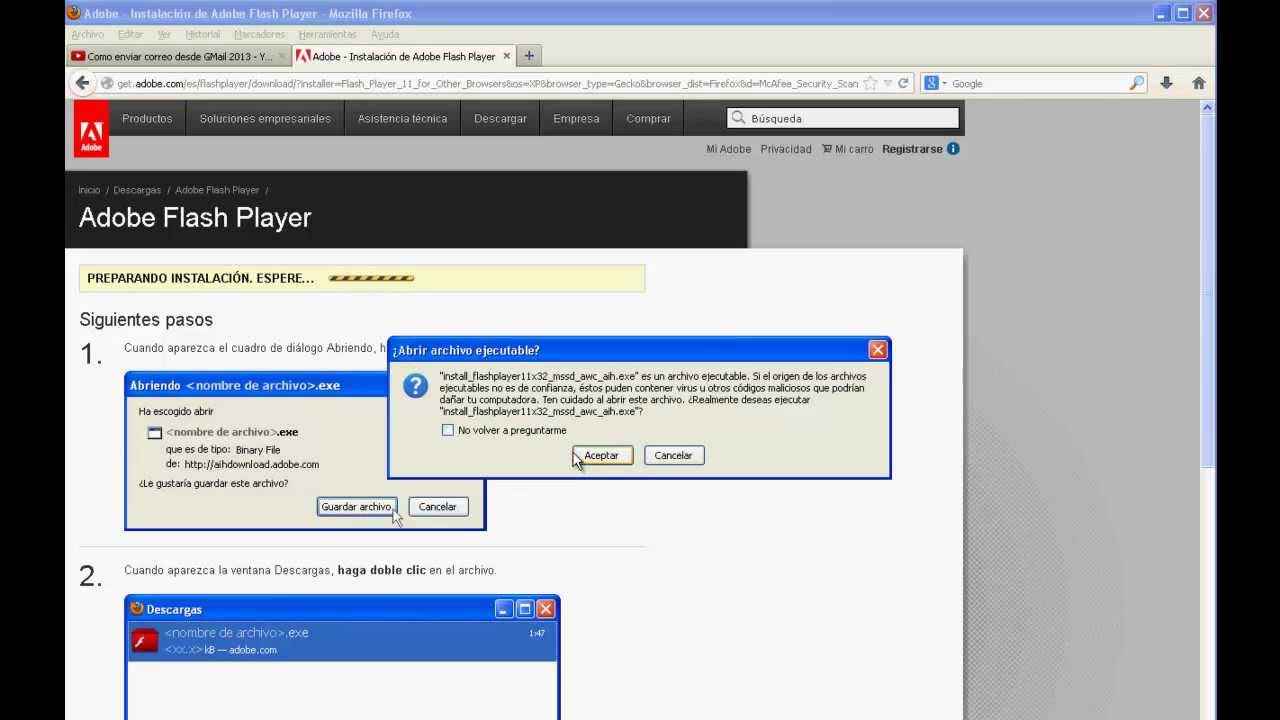Image resolution: width=1280 pixels, height=720 pixels.
Task: Open Empresa in Adobe nav
Action: coord(576,118)
